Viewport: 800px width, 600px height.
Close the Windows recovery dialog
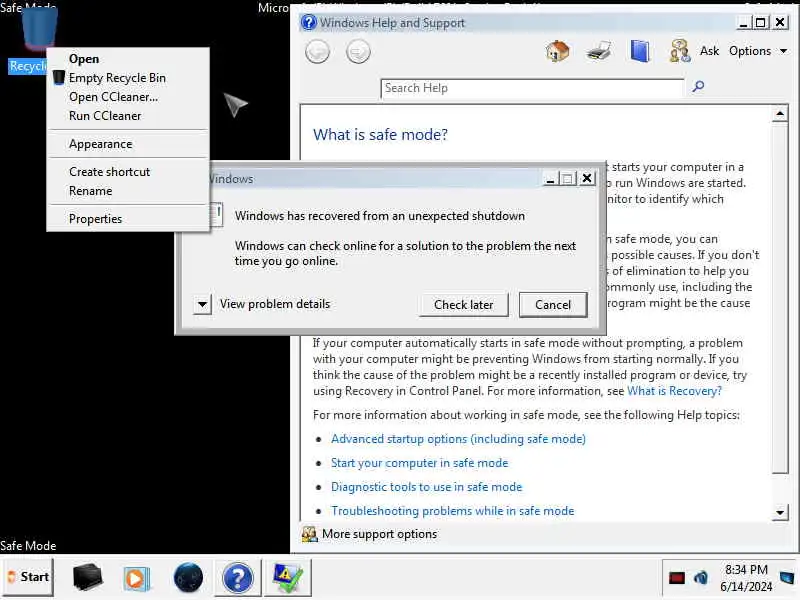pos(587,178)
